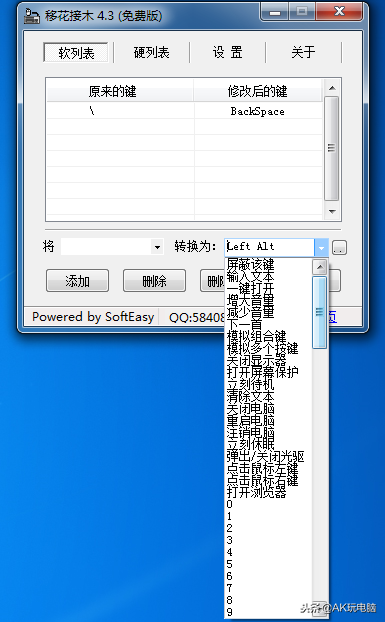385x622 pixels.
Task: Choose 打开浏览器 option in list
Action: tap(256, 492)
